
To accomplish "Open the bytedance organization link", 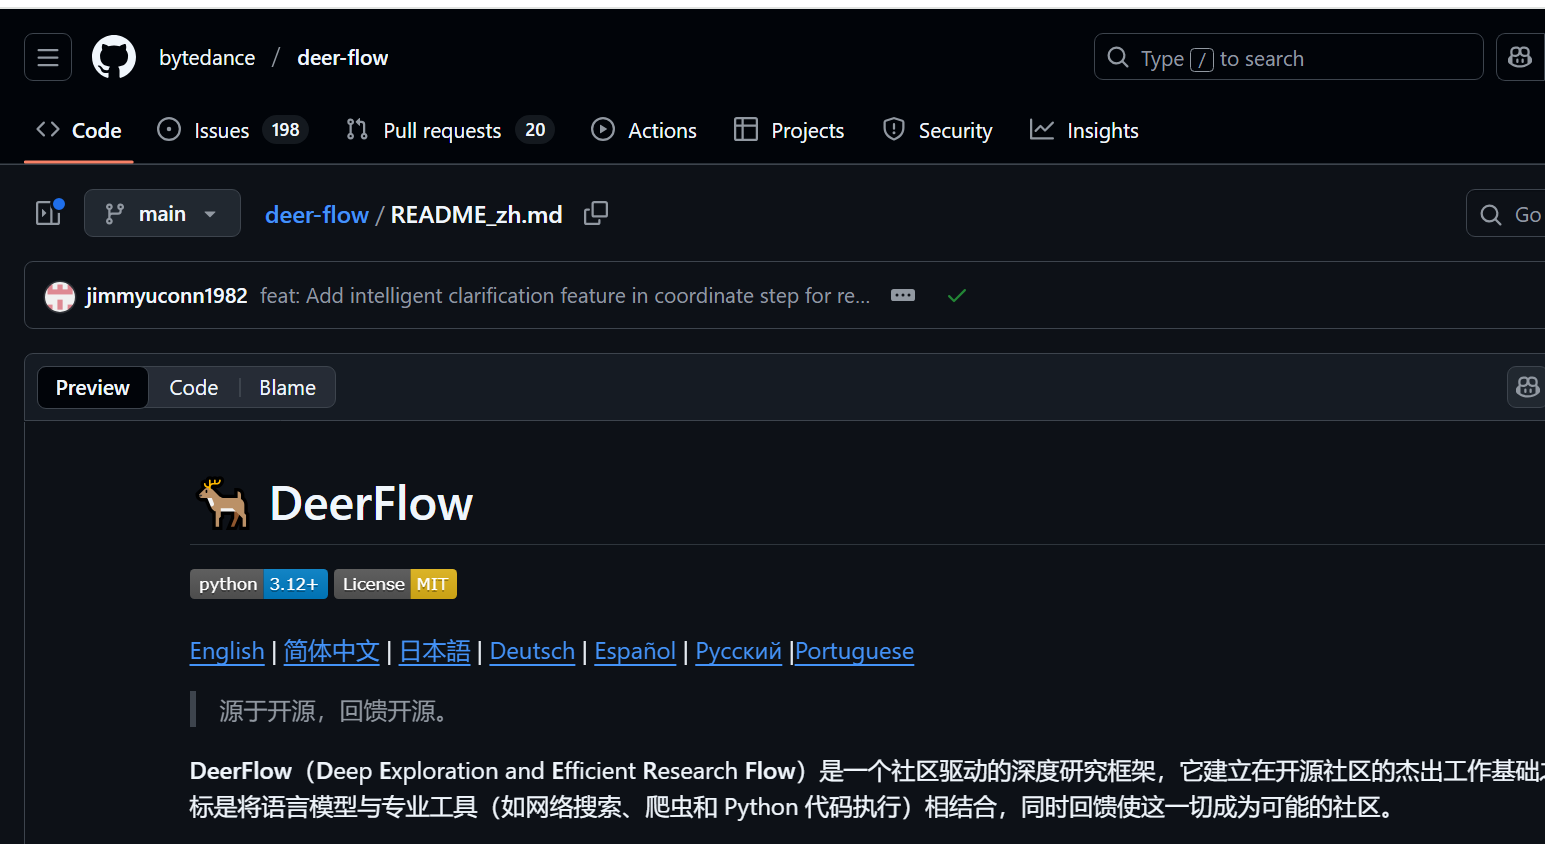I will [207, 58].
